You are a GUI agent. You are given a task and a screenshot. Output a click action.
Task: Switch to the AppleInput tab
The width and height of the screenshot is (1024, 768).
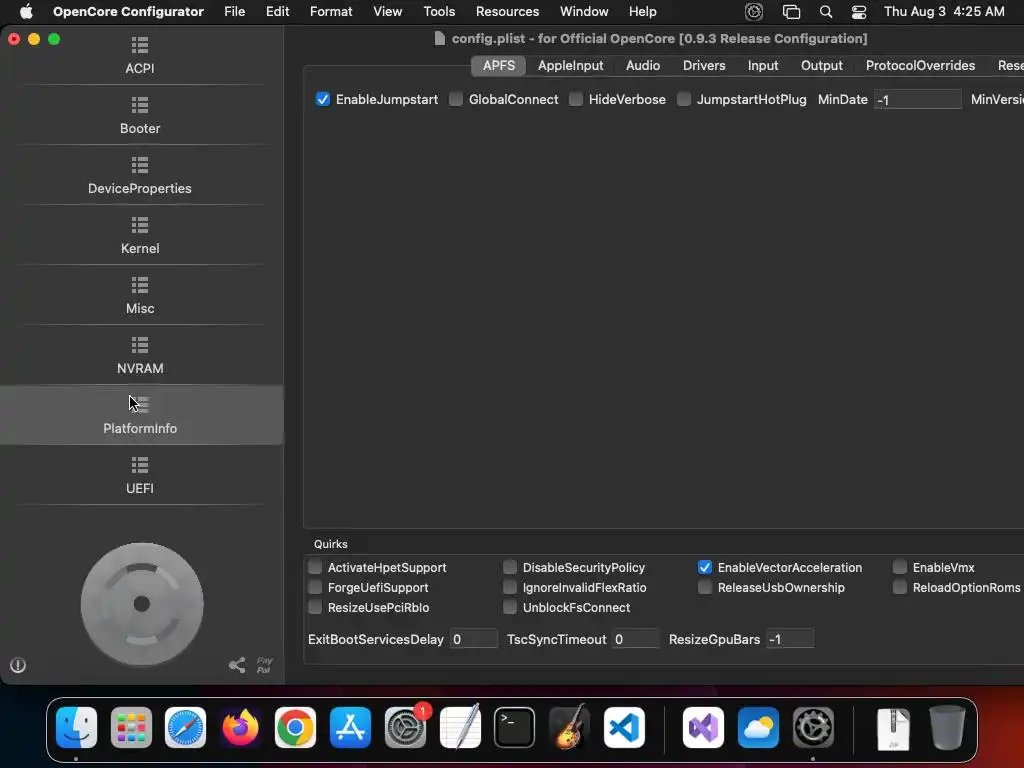coord(570,65)
